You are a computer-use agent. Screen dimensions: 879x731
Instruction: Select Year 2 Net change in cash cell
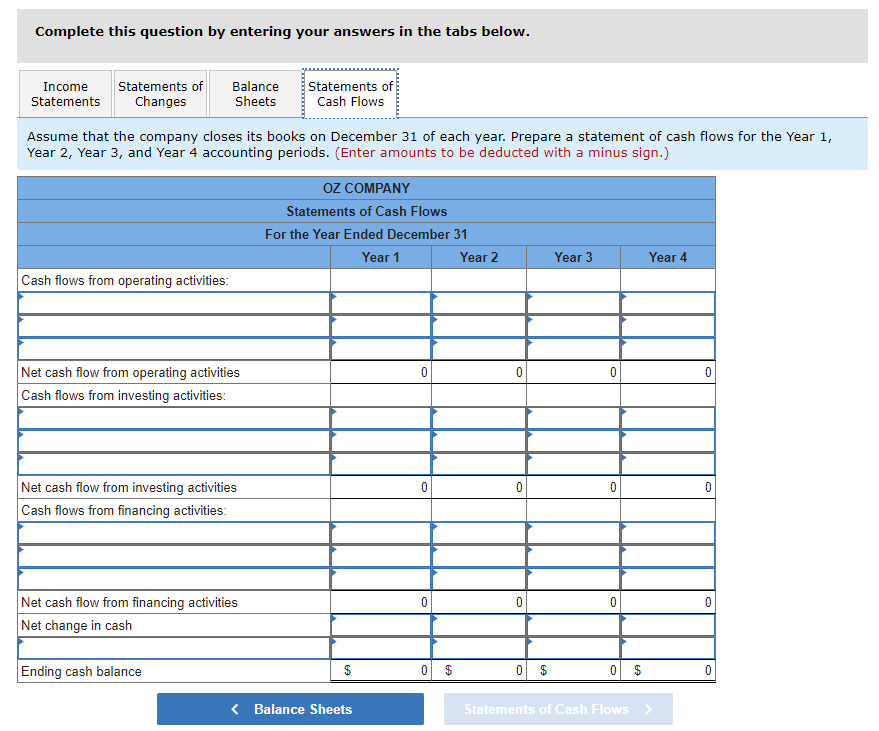479,625
